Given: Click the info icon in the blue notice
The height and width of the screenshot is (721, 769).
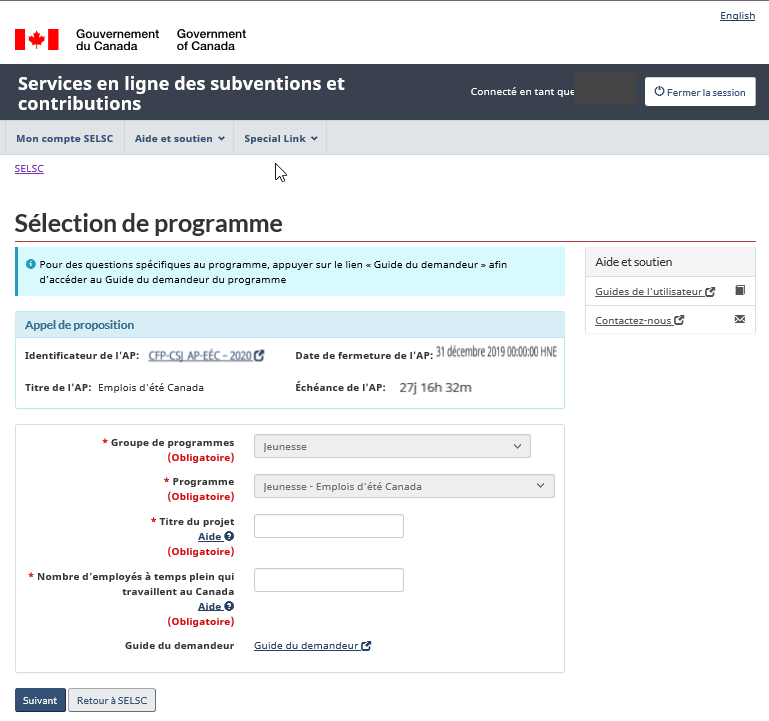Looking at the screenshot, I should pyautogui.click(x=31, y=264).
